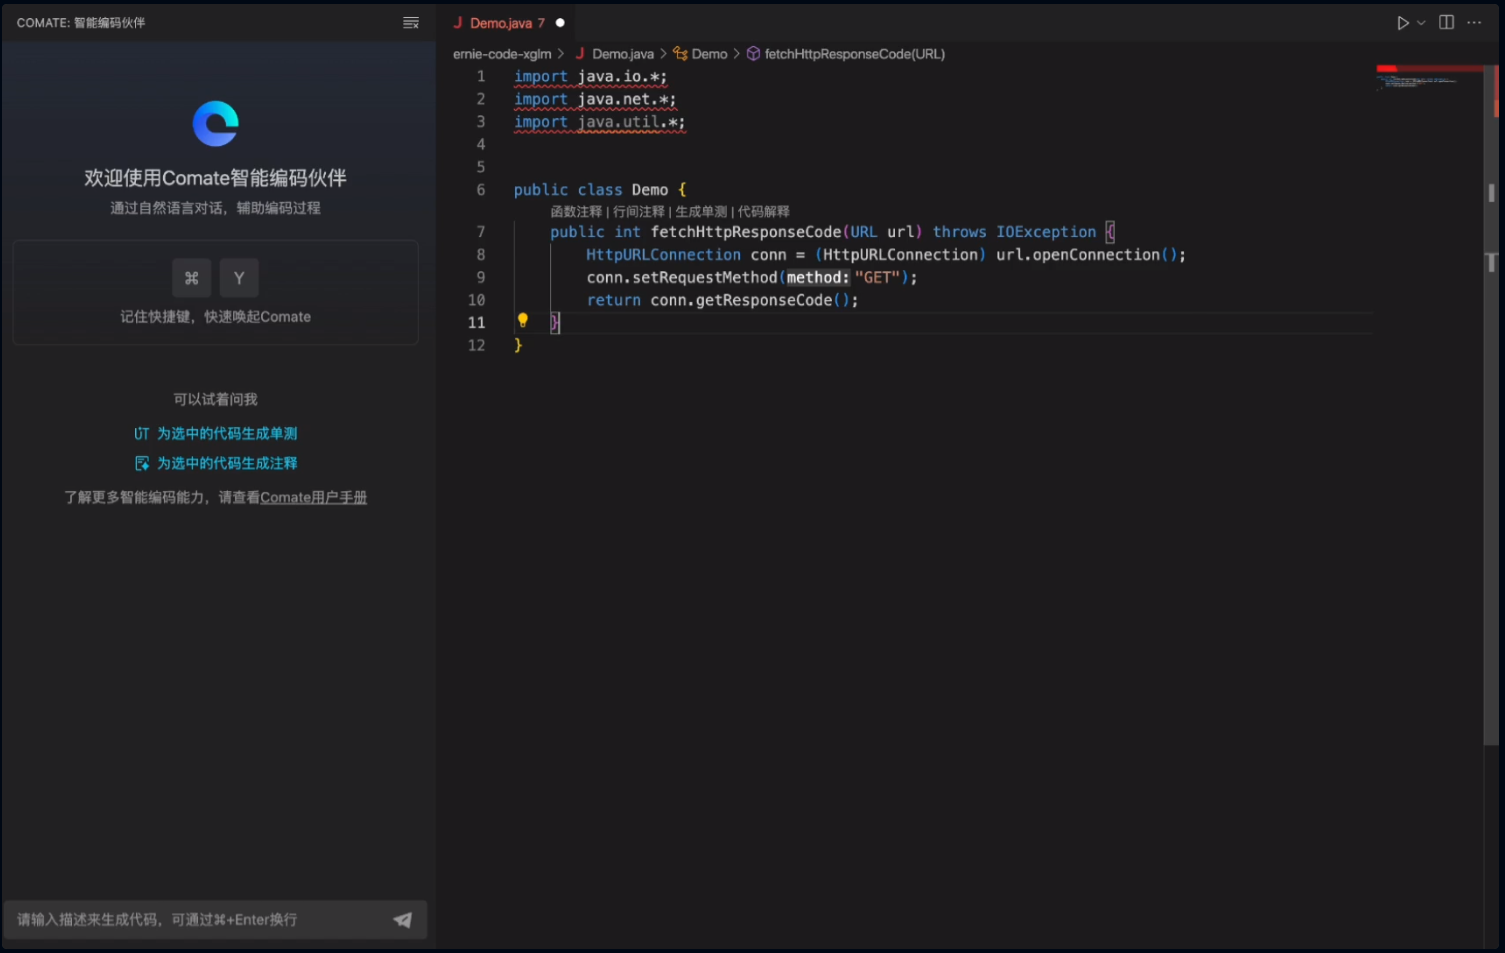Screen dimensions: 1505x953
Task: Click fetchHttpResponseCode method name in code
Action: (x=746, y=232)
